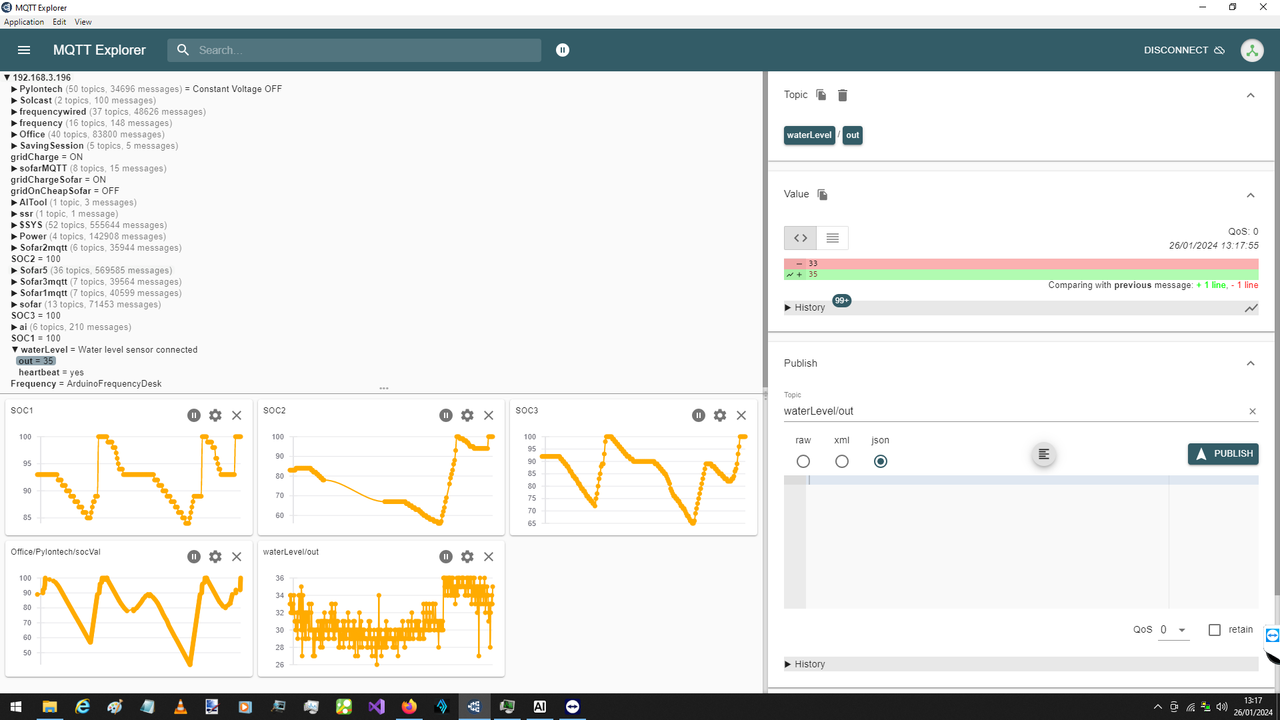Clear the publish topic field
The width and height of the screenshot is (1280, 720).
tap(1252, 411)
